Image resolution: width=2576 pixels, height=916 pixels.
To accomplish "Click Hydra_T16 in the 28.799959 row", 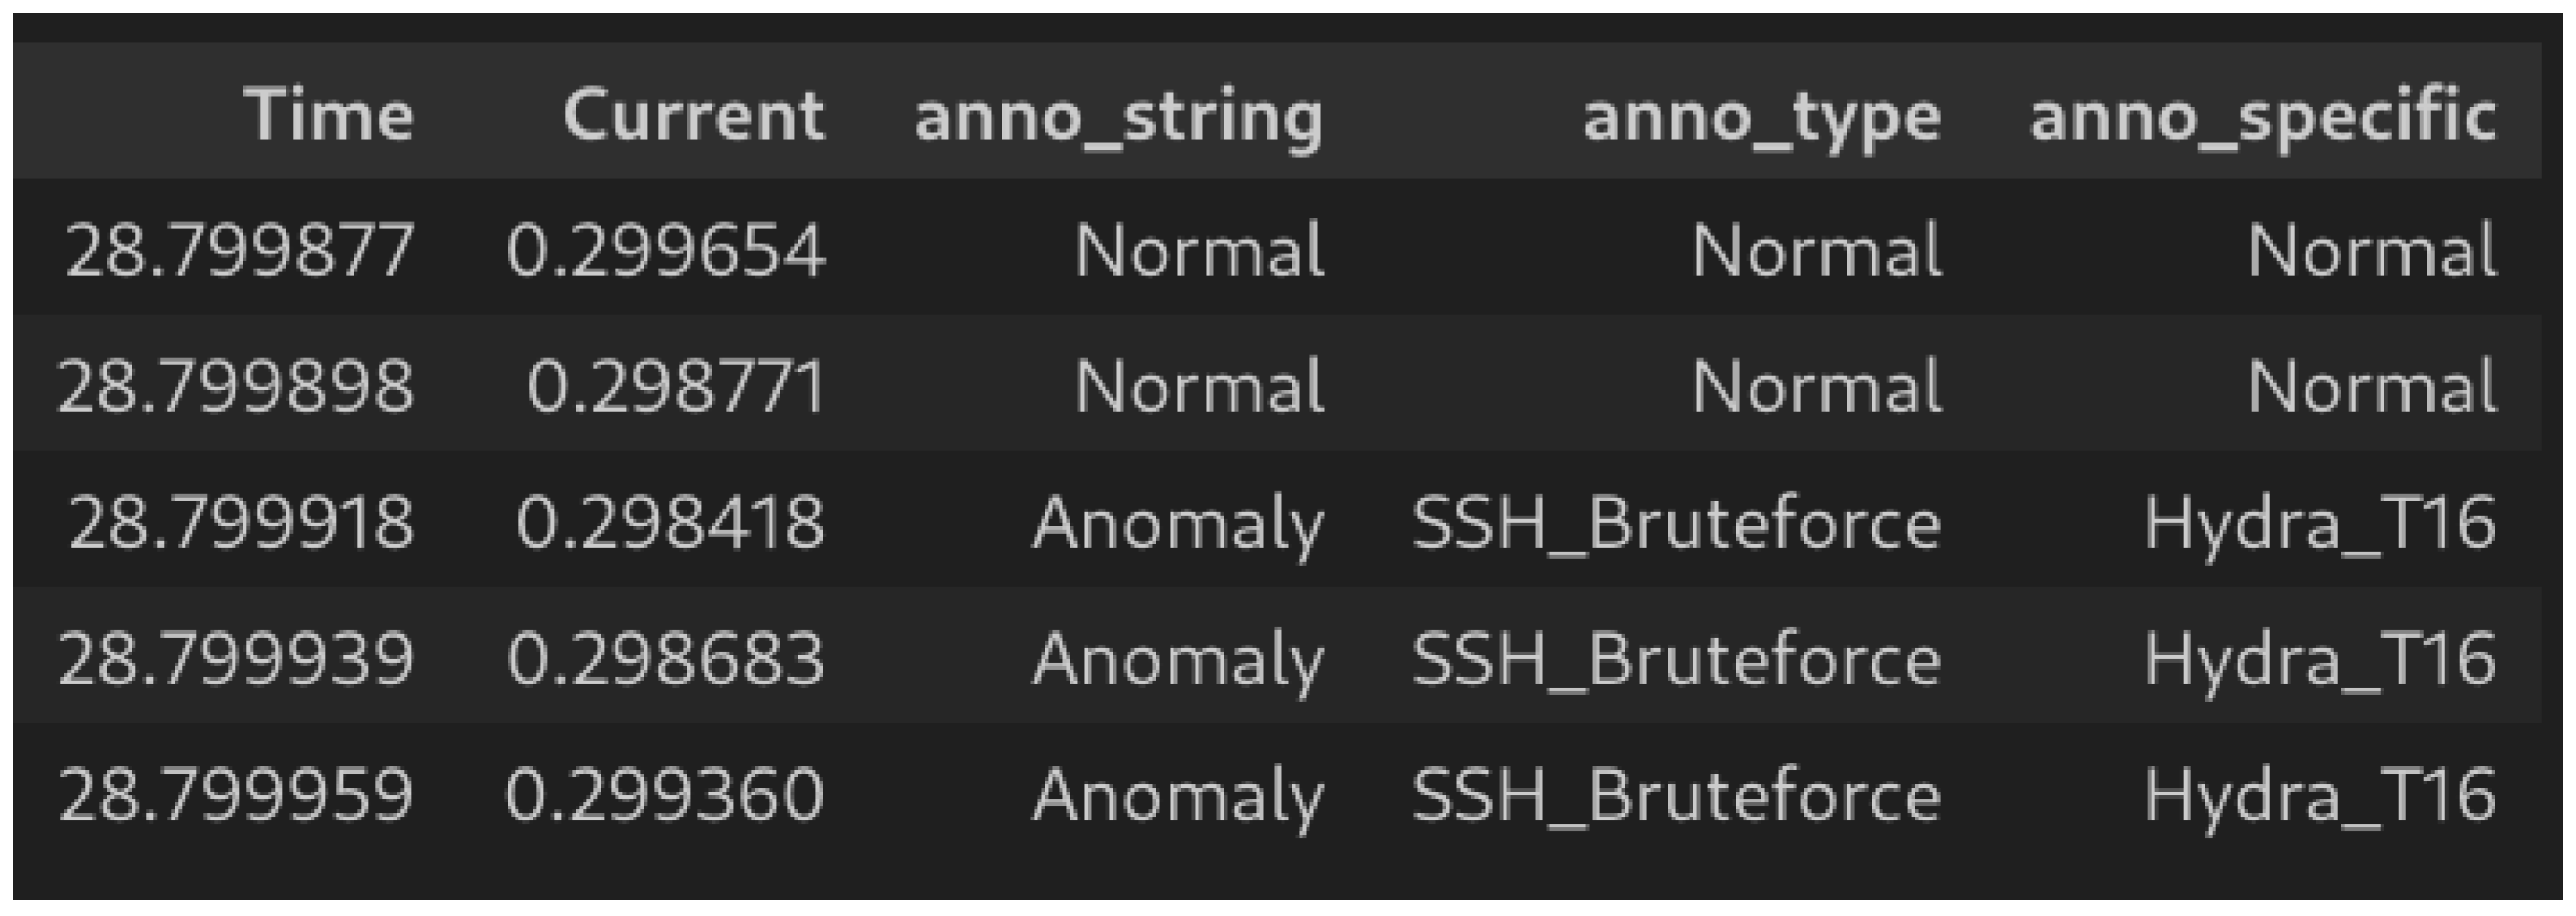I will (x=2320, y=795).
